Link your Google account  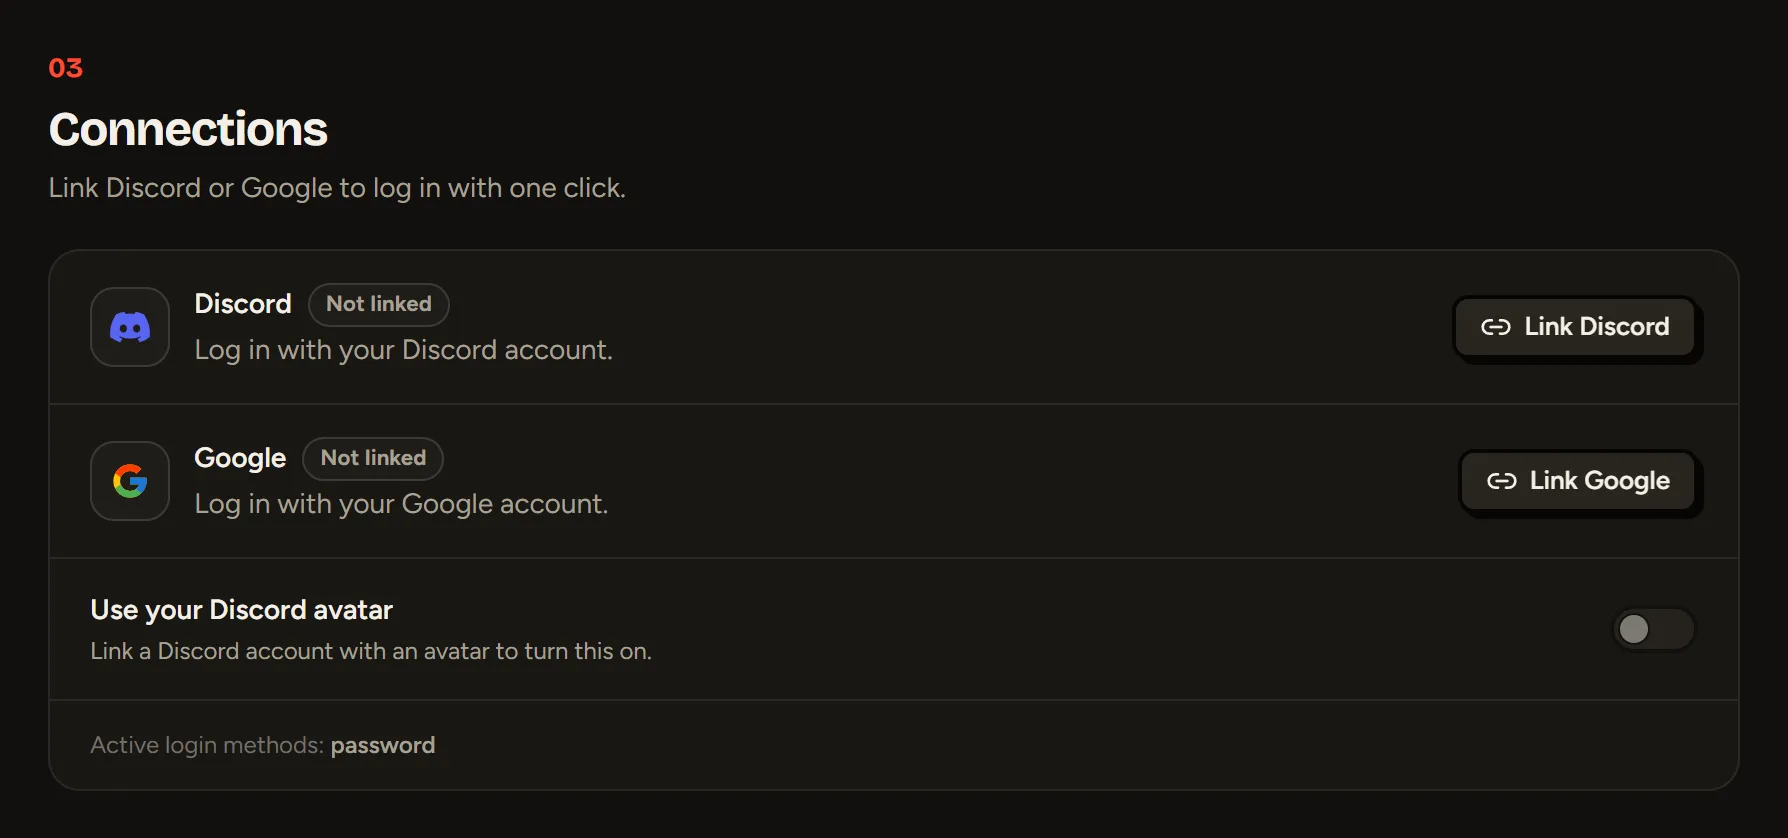[x=1578, y=481]
